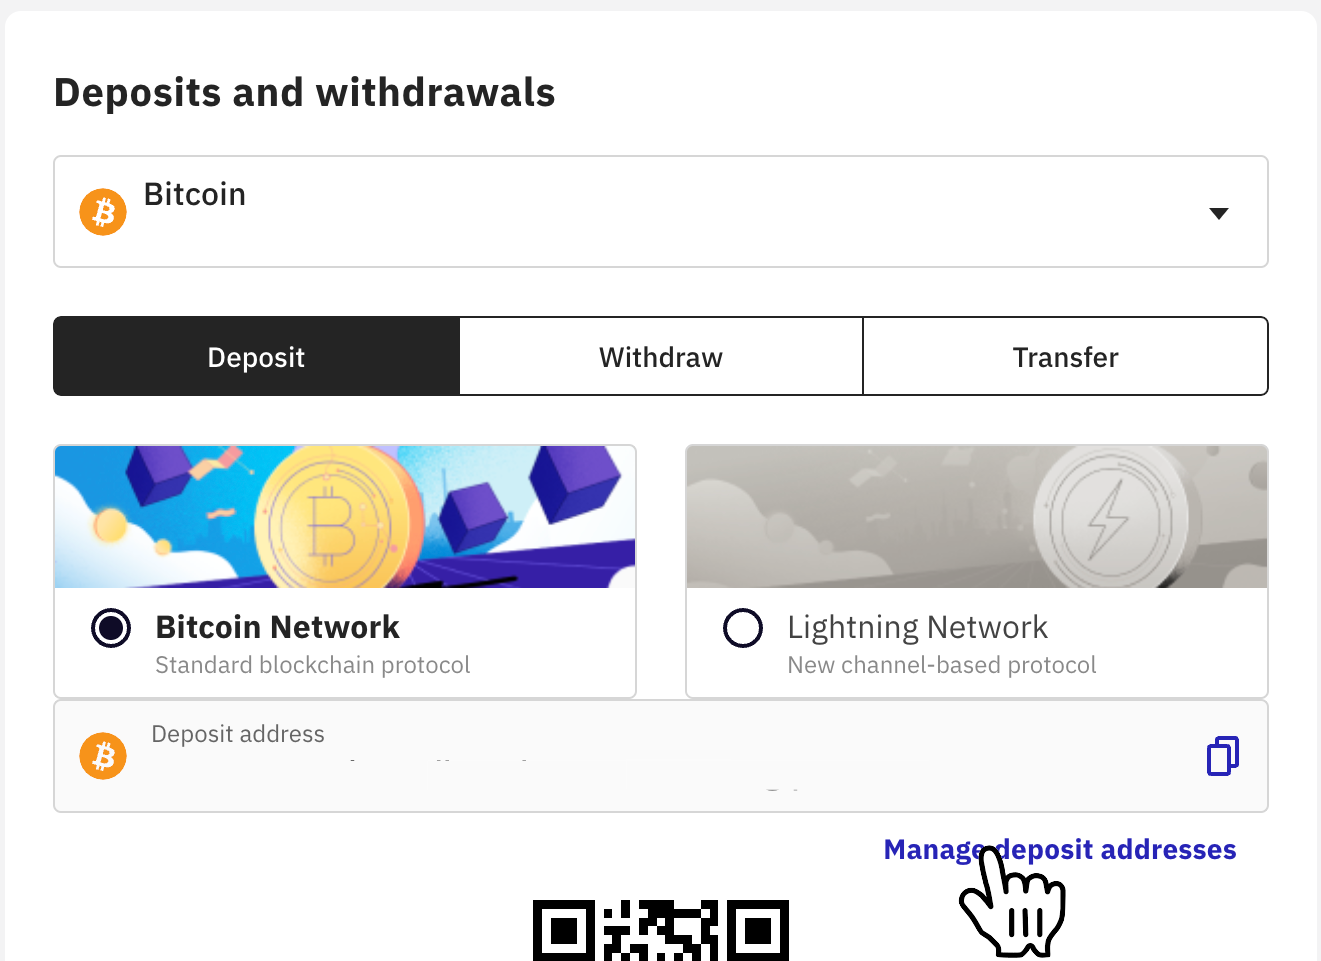Image resolution: width=1321 pixels, height=961 pixels.
Task: Click the Bitcoin logo in the currency selector
Action: (102, 211)
